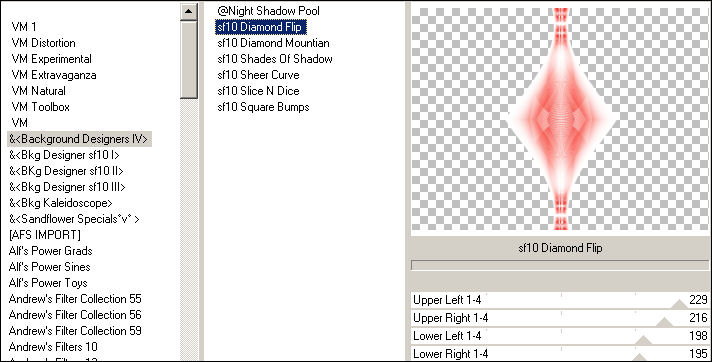Image resolution: width=712 pixels, height=362 pixels.
Task: Choose sf10 Shades Of Shadow filter
Action: (x=275, y=59)
